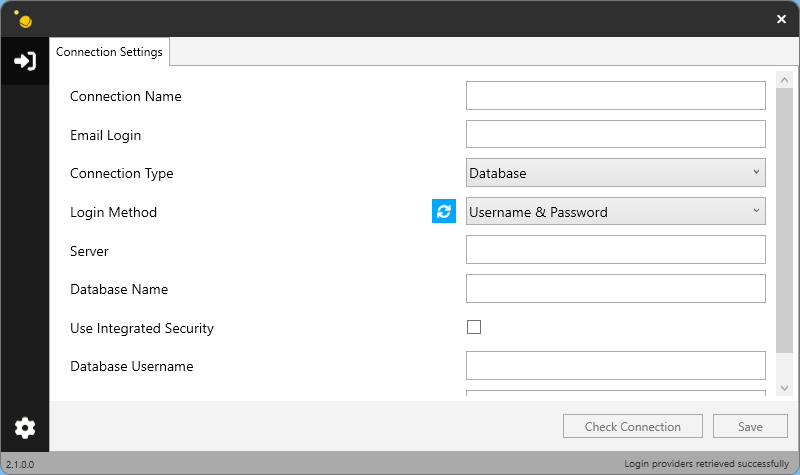Enable the Use Integrated Security checkbox
800x475 pixels.
point(474,327)
